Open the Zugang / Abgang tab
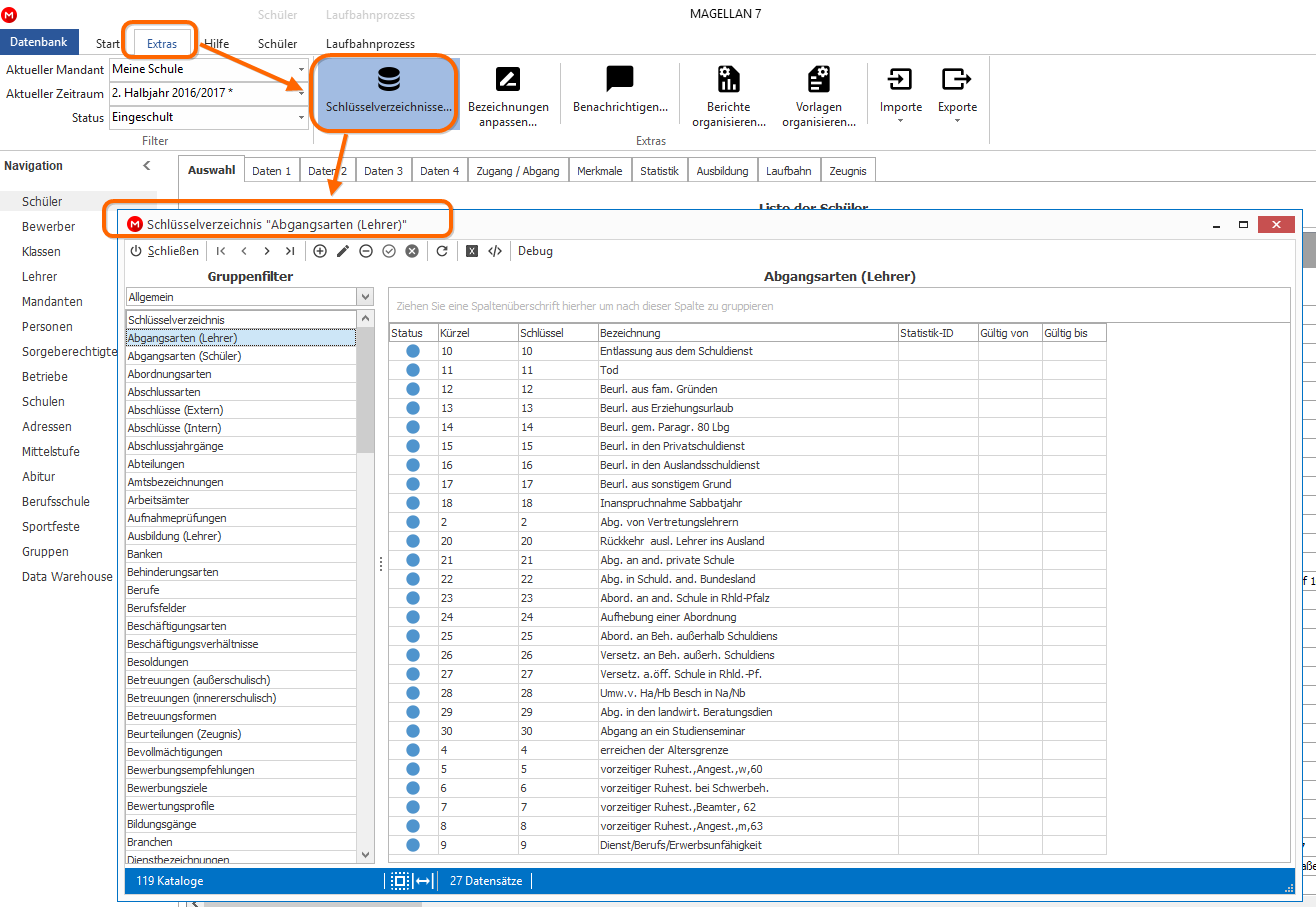The width and height of the screenshot is (1316, 907). [519, 171]
